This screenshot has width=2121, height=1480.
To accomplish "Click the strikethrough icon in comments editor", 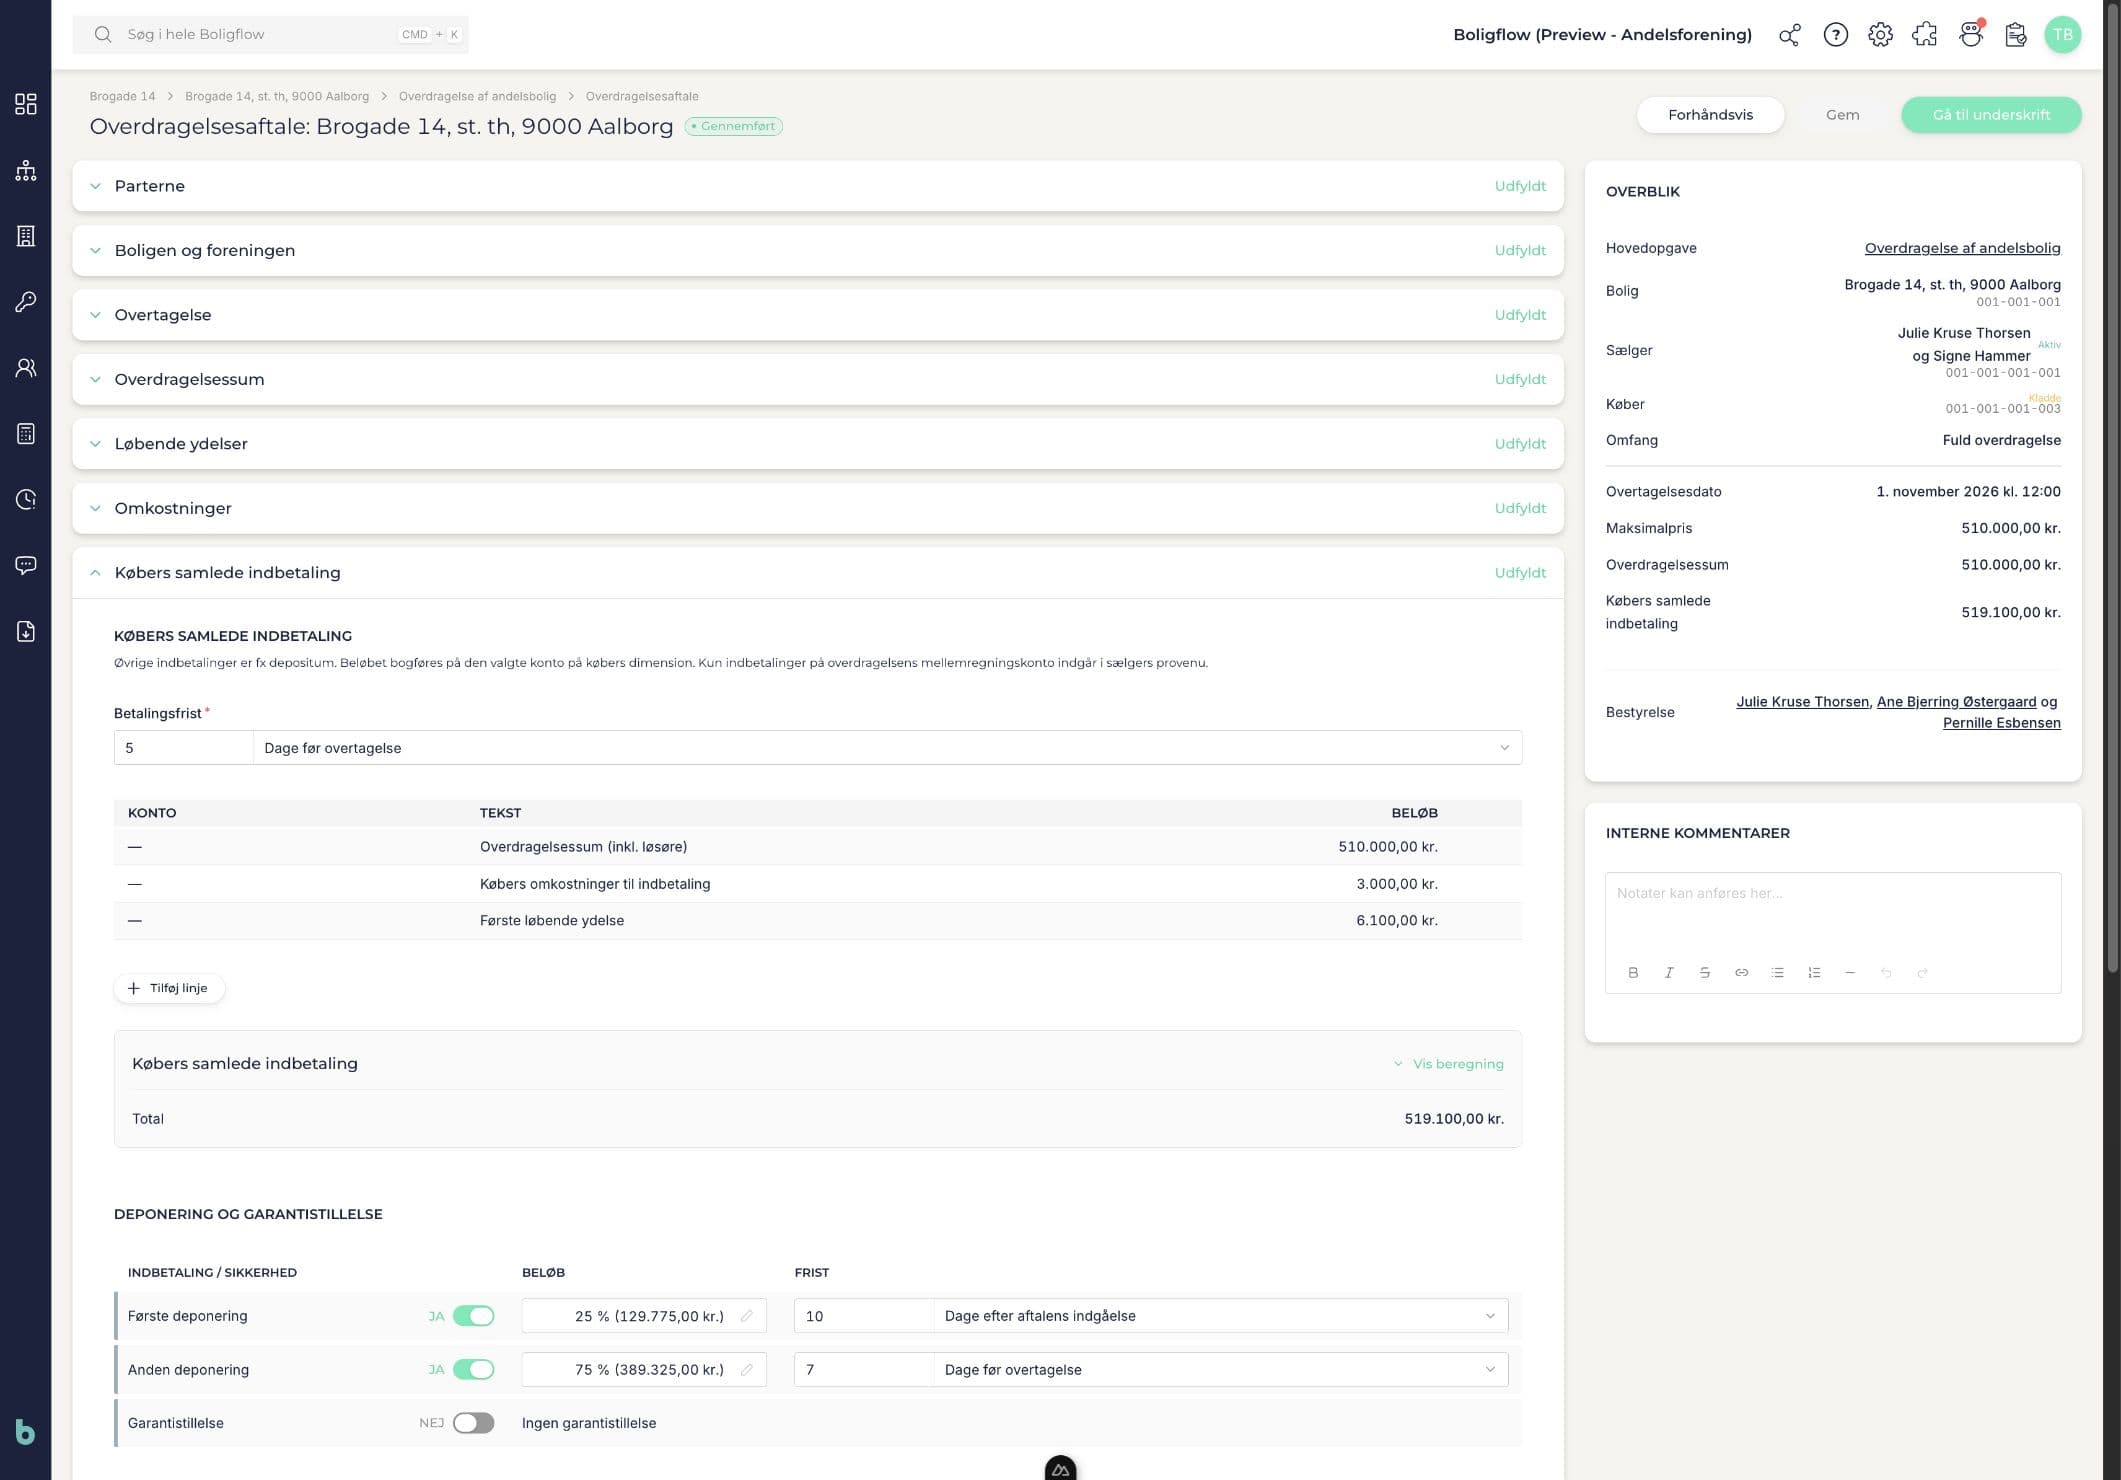I will pos(1705,972).
